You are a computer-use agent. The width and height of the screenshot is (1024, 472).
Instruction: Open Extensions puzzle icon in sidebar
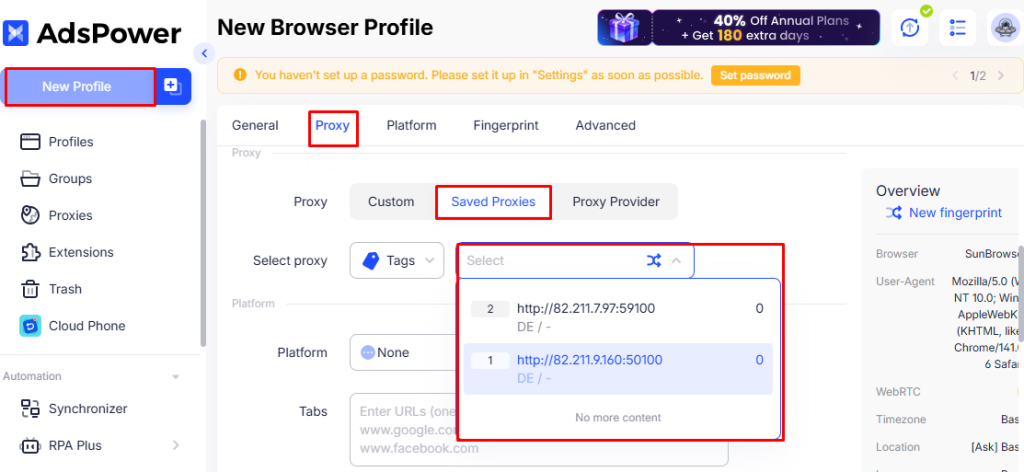click(30, 252)
